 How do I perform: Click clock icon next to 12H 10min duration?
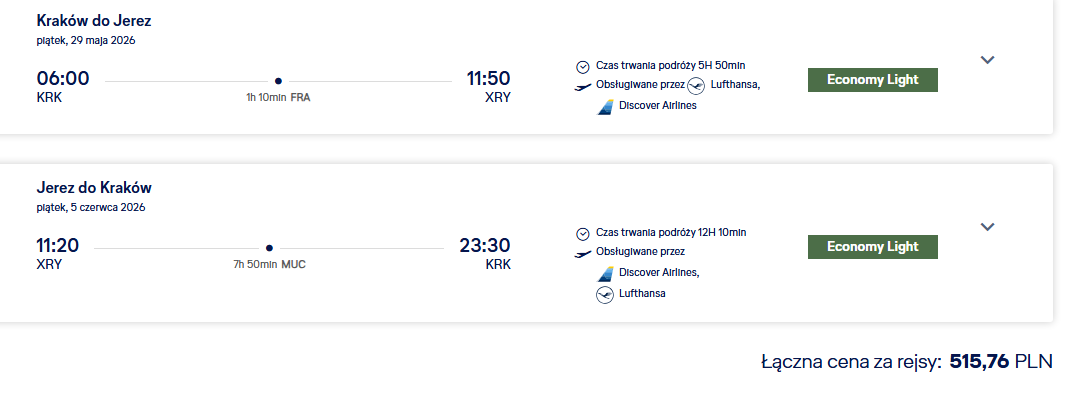coord(583,234)
